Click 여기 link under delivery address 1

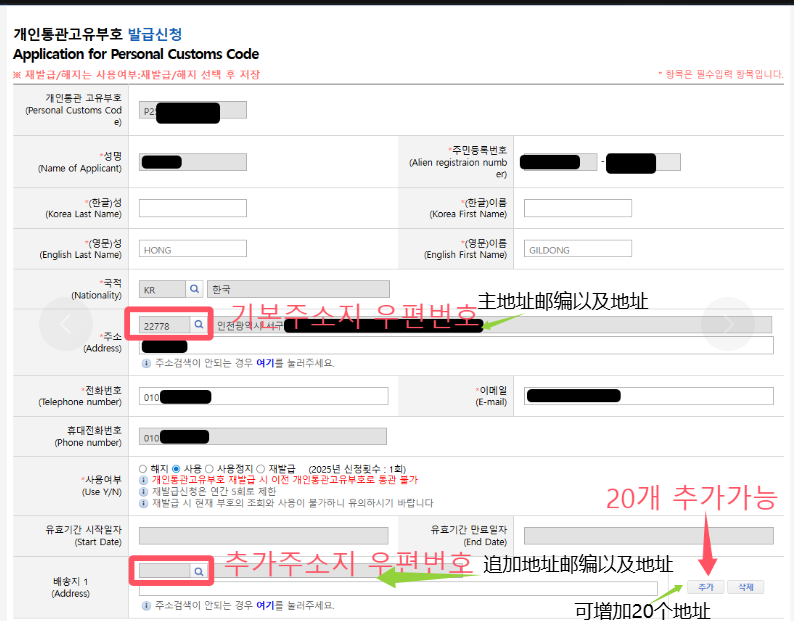coord(265,606)
